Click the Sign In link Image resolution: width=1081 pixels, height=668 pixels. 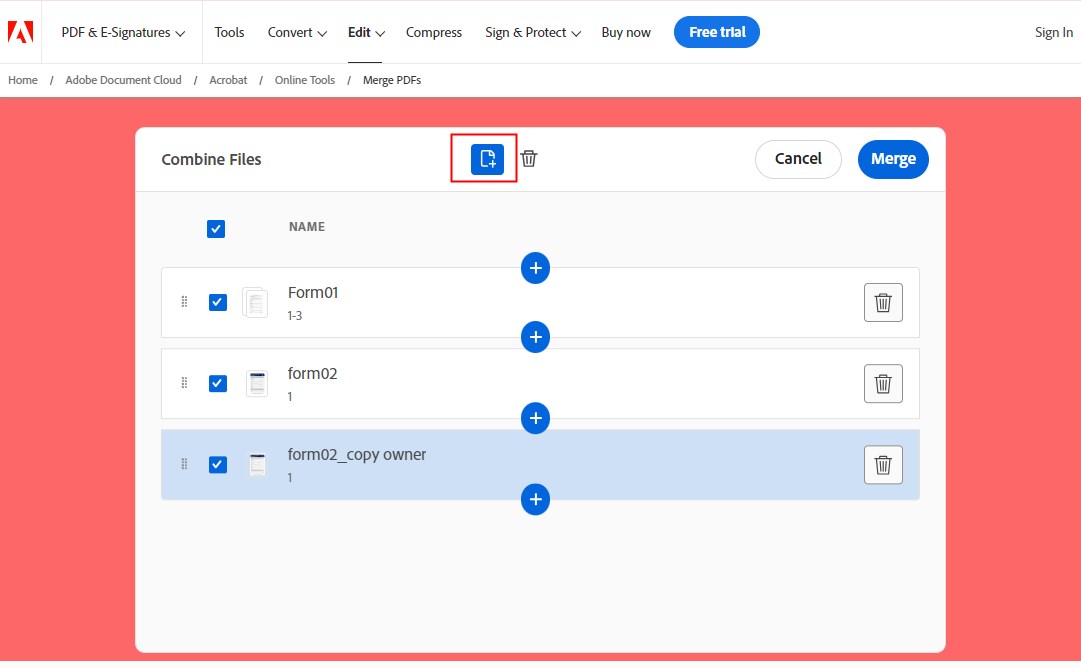click(x=1054, y=32)
